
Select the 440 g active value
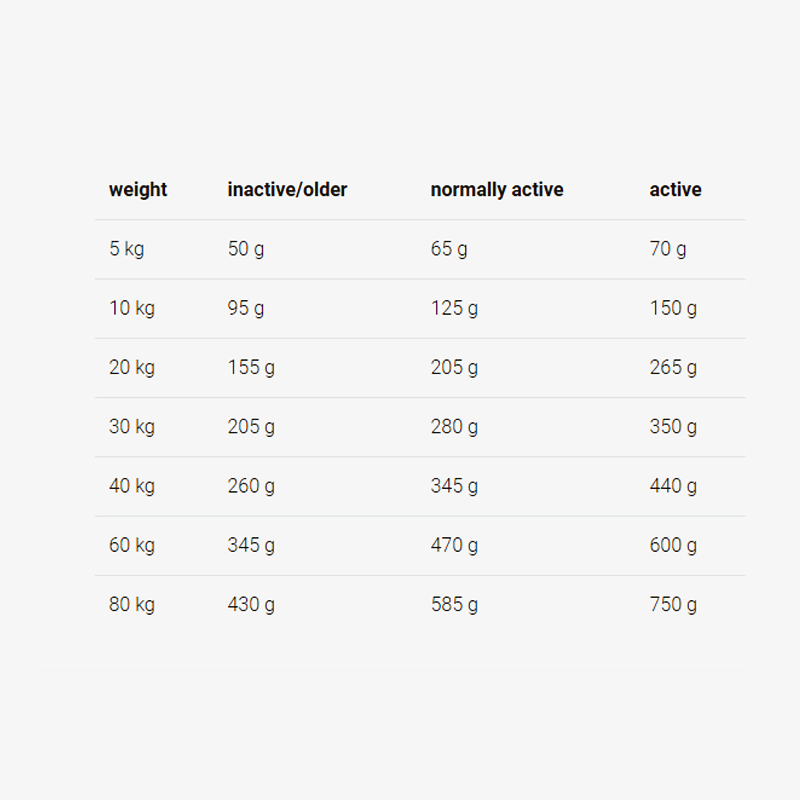coord(673,486)
